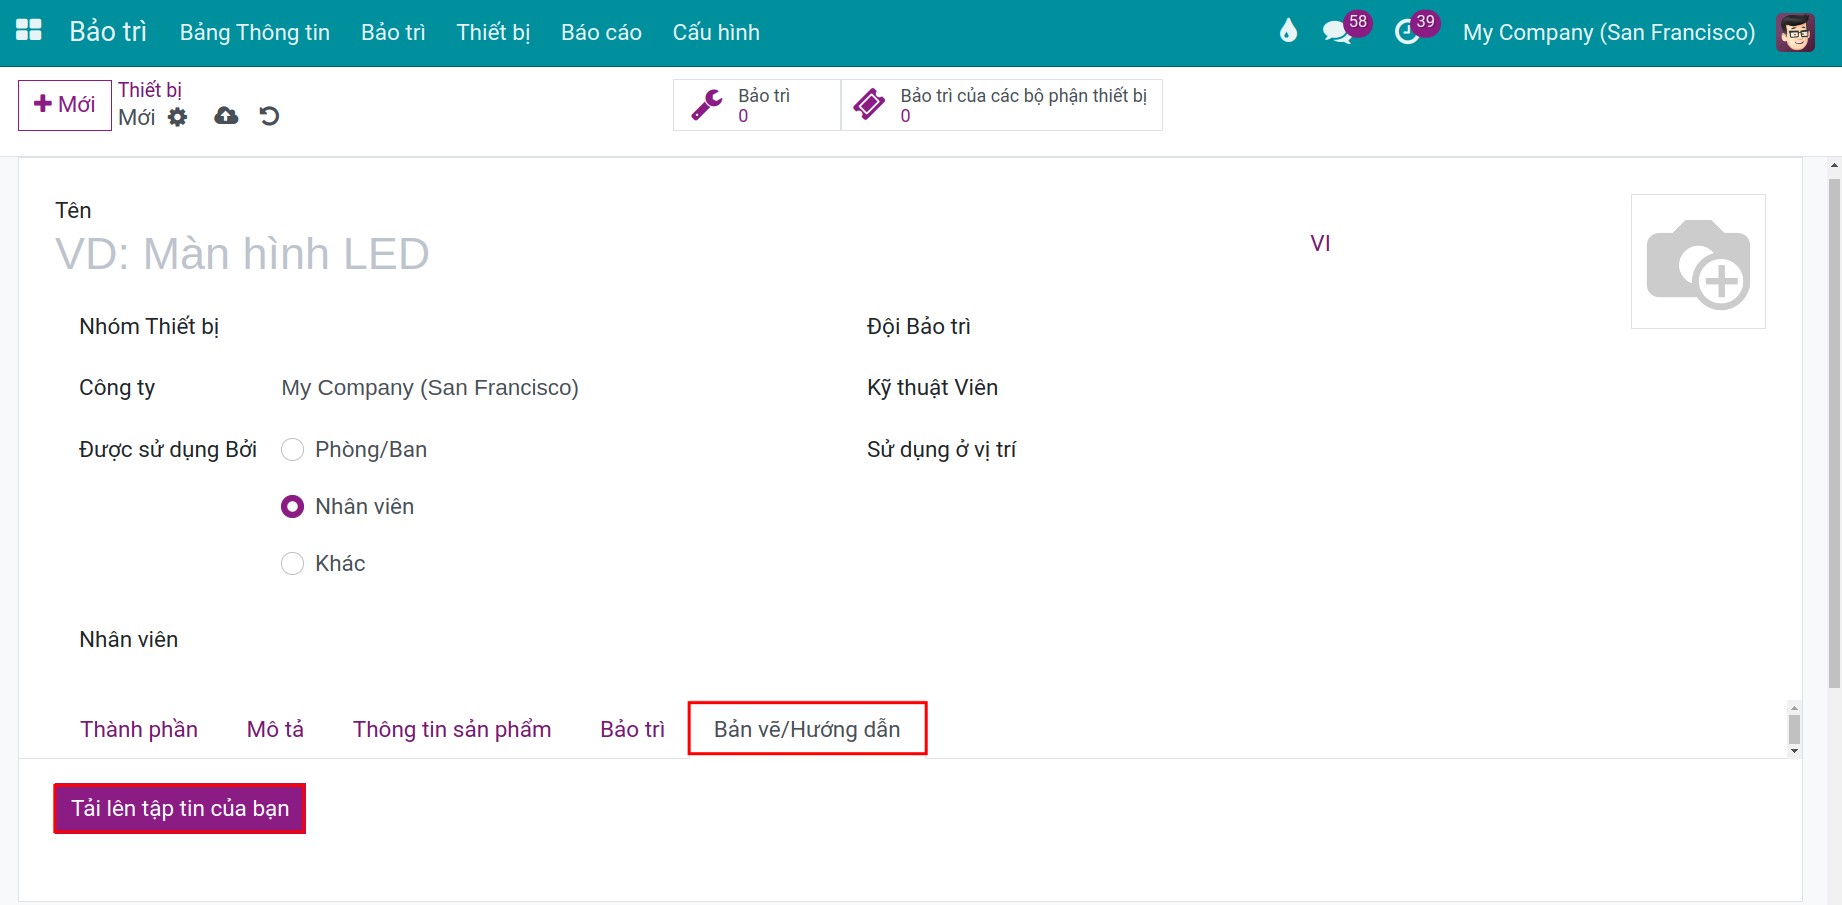Screen dimensions: 1842x905
Task: Click the Tên equipment name field
Action: (680, 254)
